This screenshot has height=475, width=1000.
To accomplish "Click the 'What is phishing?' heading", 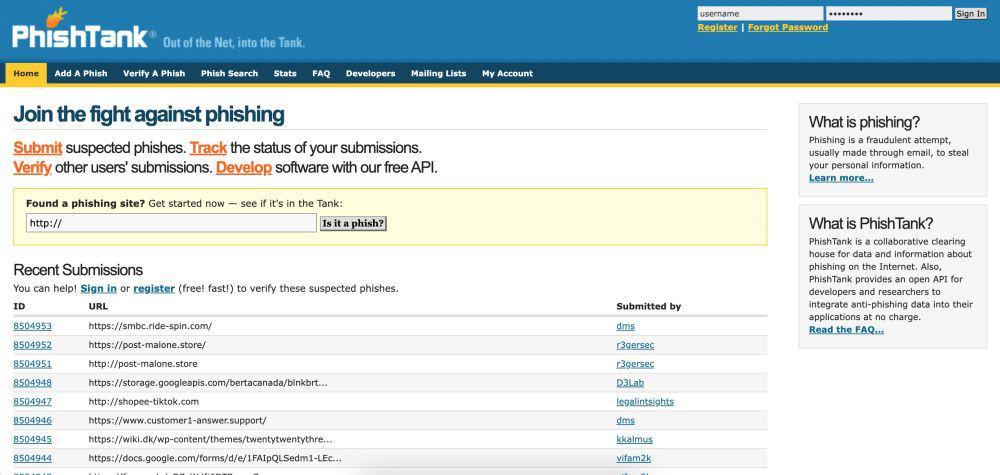I will pyautogui.click(x=864, y=122).
